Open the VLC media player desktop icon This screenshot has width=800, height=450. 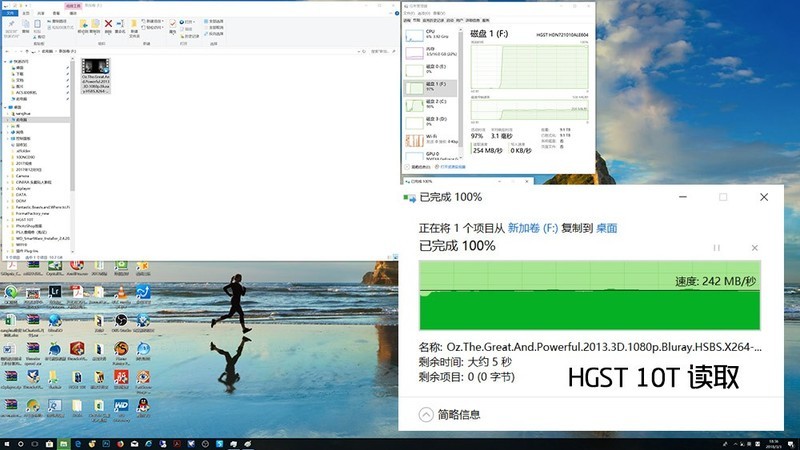(x=121, y=294)
